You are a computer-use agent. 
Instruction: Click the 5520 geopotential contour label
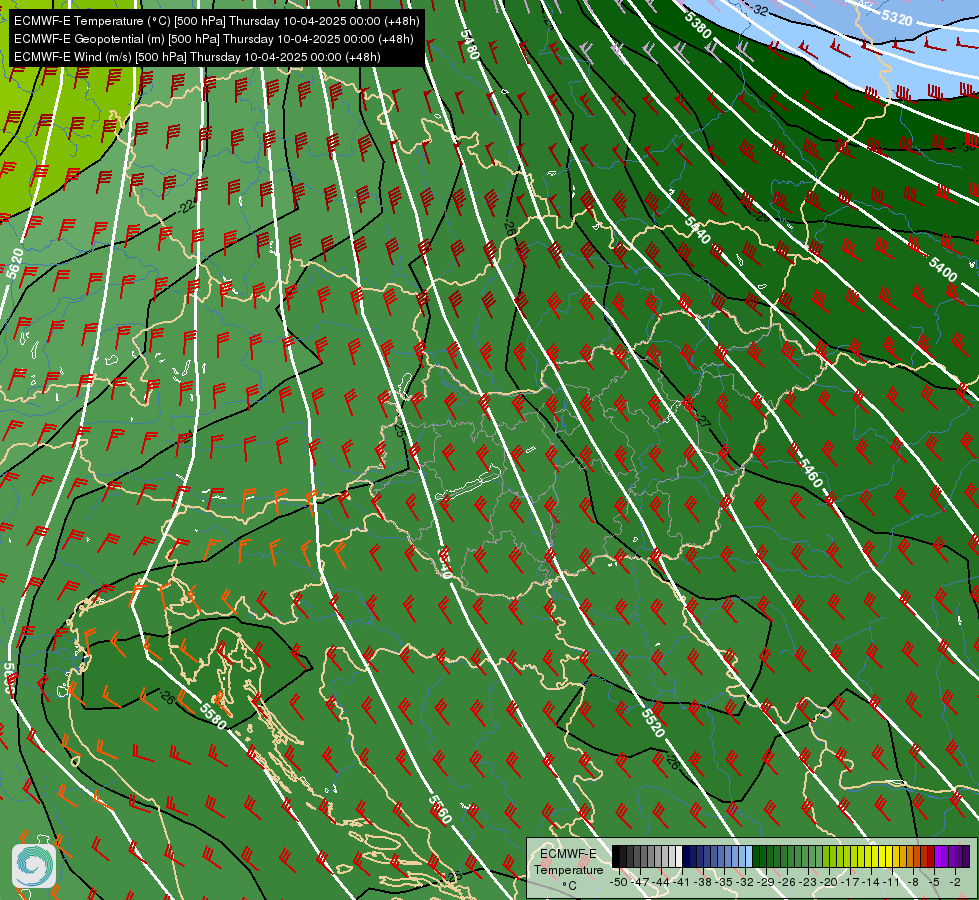[x=653, y=723]
